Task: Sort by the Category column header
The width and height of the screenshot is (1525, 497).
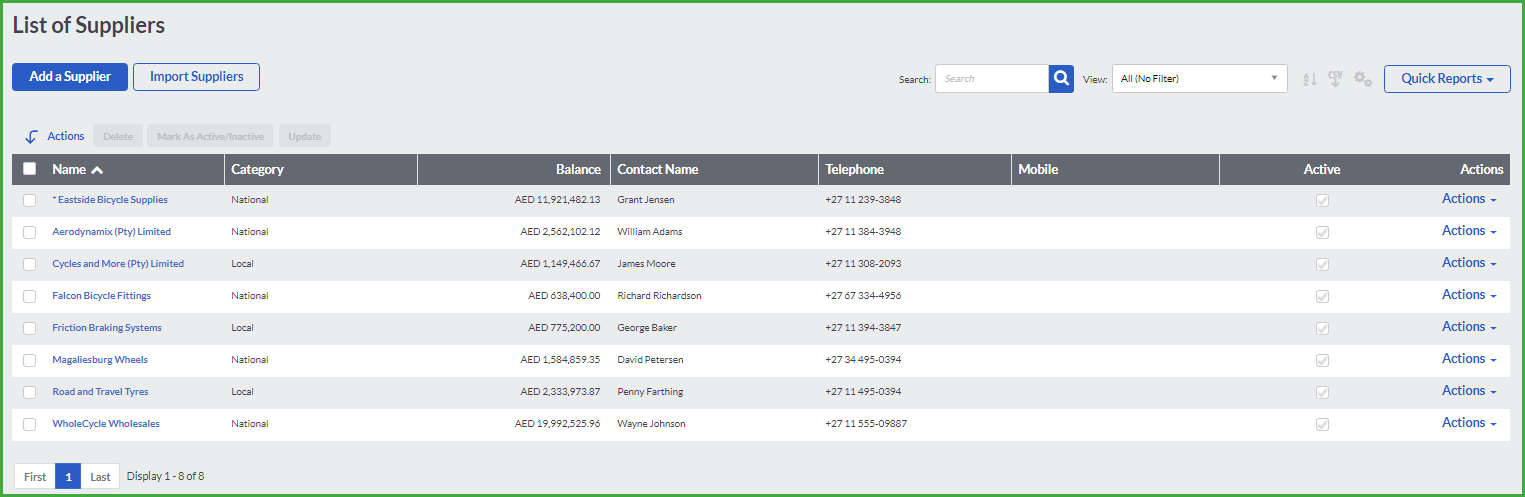Action: (x=257, y=169)
